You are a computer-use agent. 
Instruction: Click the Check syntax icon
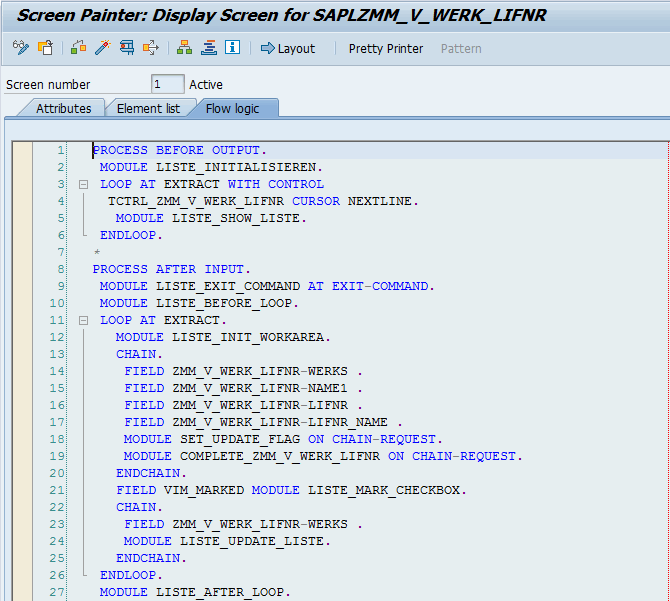click(79, 47)
